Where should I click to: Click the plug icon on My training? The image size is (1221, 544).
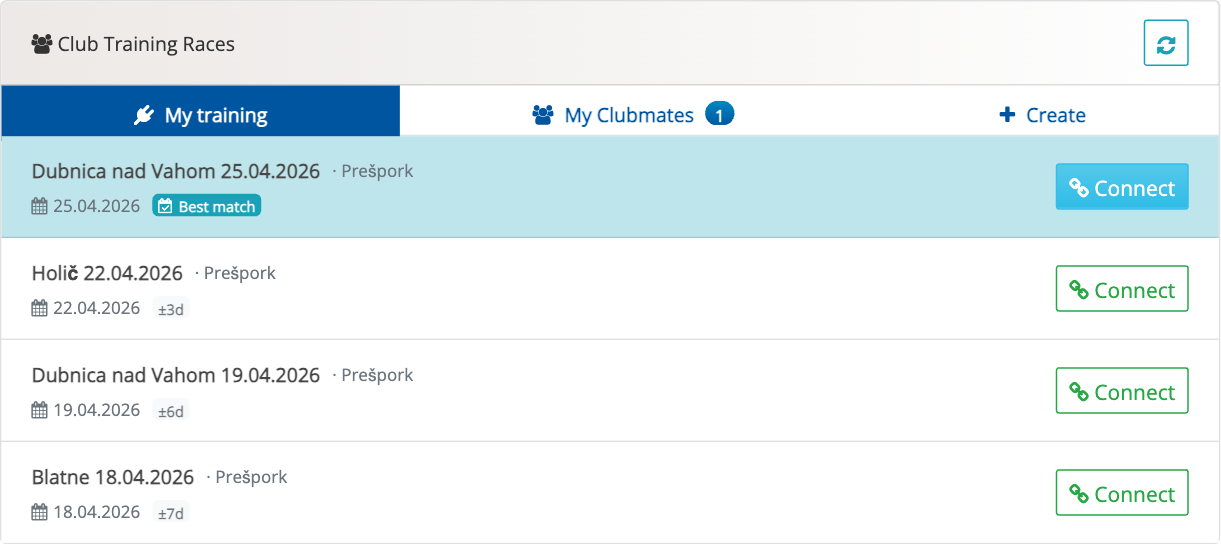tap(144, 115)
